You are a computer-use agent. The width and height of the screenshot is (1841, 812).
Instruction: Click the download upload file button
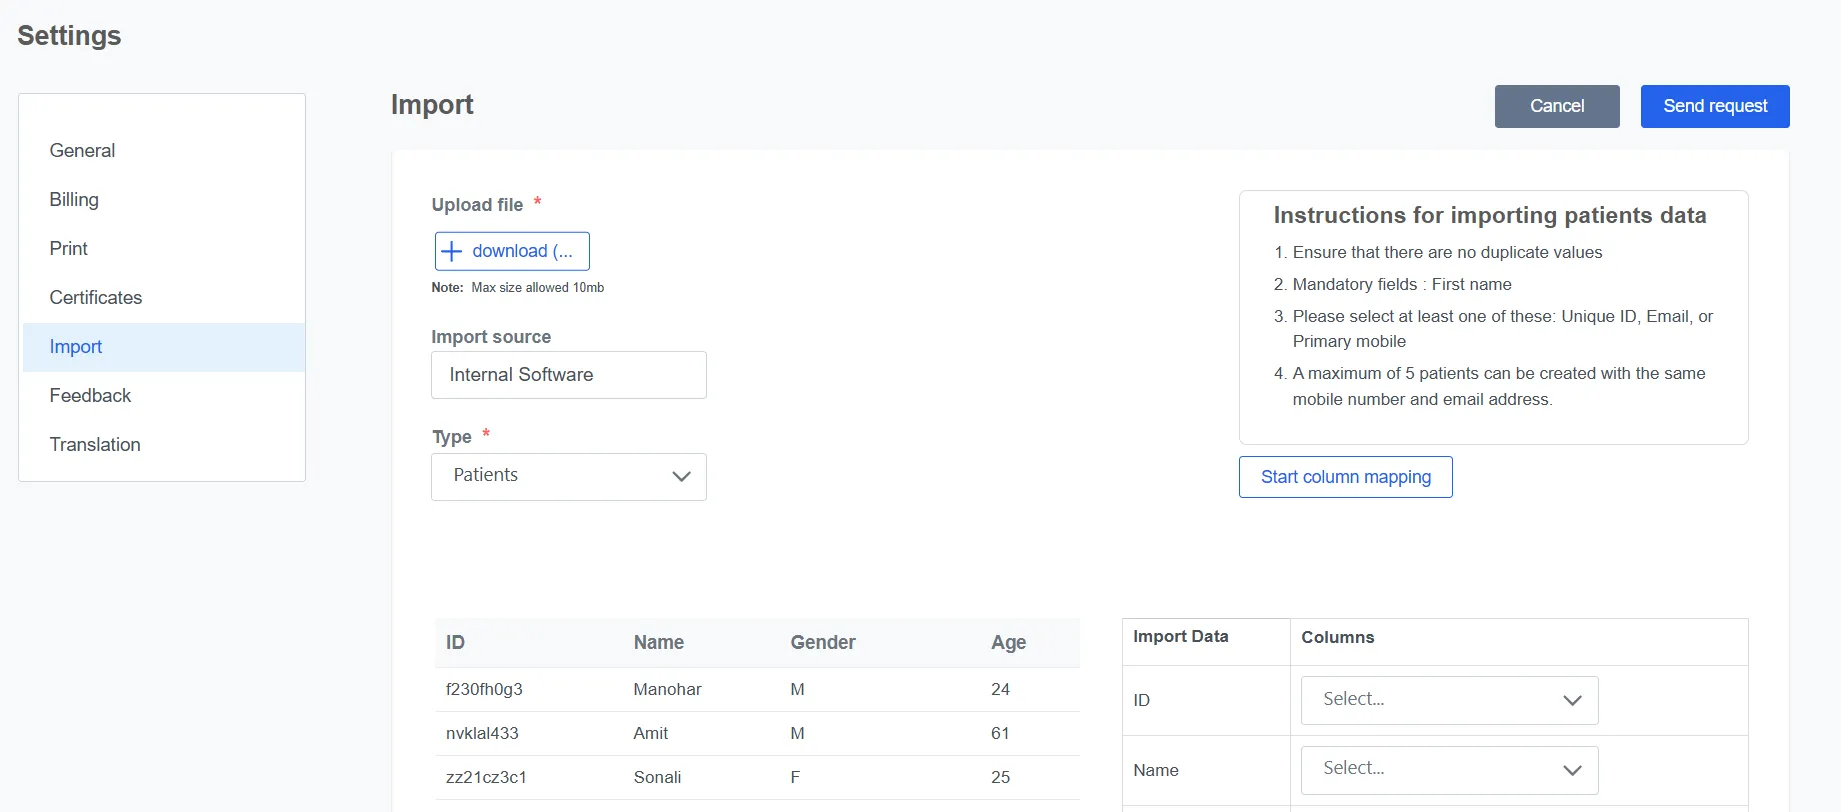(x=512, y=251)
